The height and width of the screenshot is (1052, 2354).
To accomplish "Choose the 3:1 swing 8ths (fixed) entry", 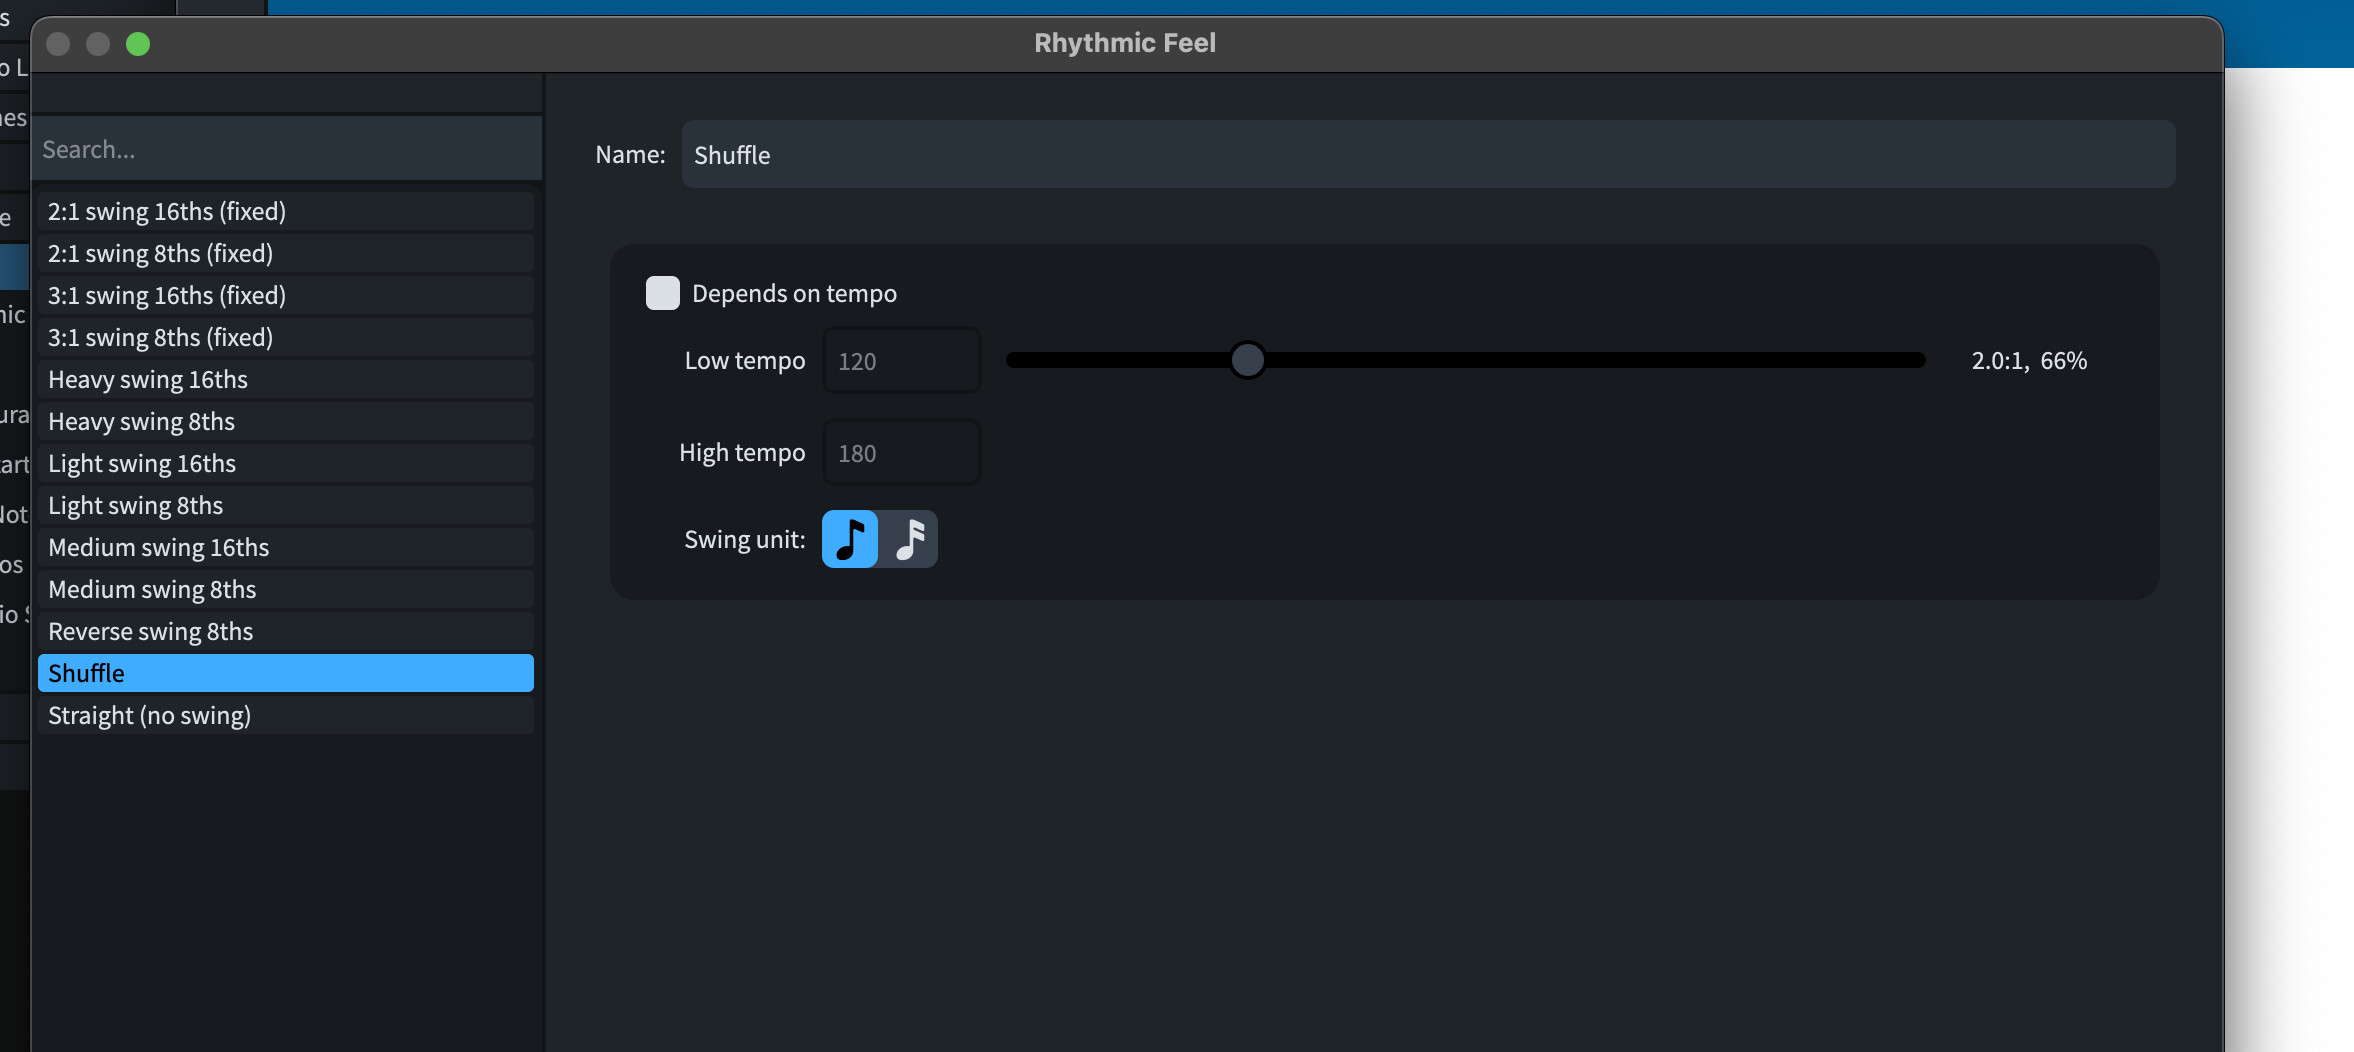I will point(286,338).
